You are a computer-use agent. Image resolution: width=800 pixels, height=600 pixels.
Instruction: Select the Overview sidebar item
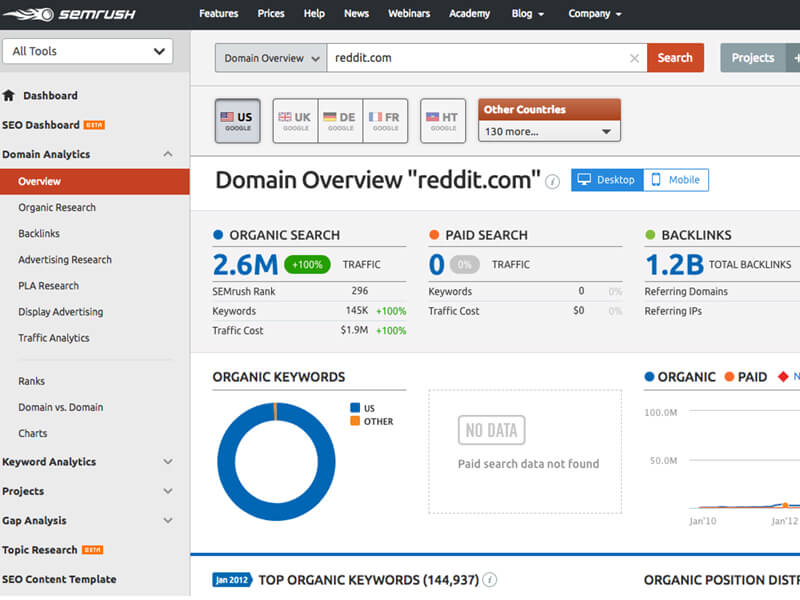pos(95,182)
